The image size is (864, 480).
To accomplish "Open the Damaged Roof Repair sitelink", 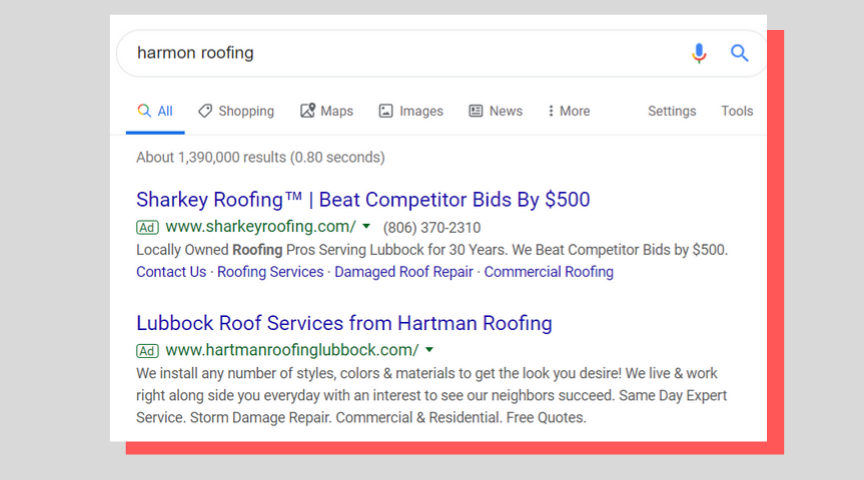I will [404, 272].
